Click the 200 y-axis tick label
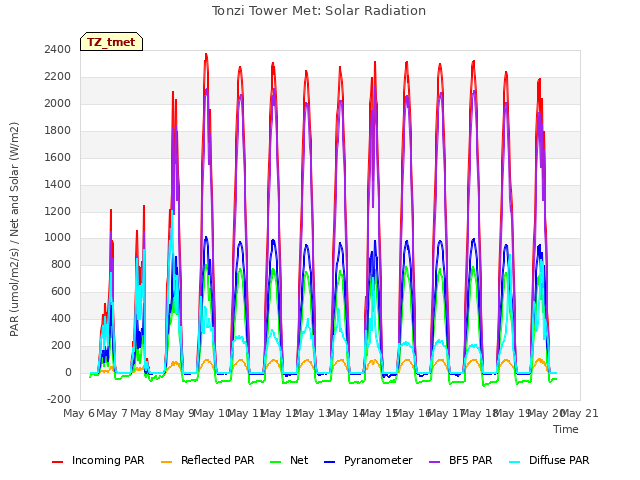 pyautogui.click(x=61, y=345)
